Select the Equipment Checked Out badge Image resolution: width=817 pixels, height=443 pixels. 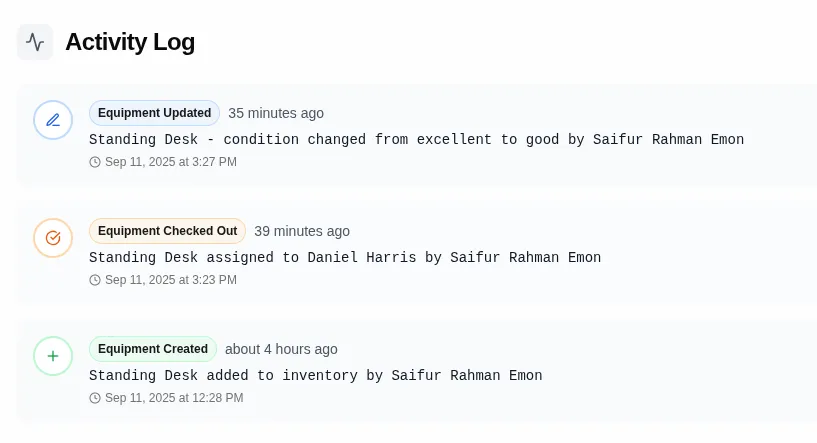(167, 231)
